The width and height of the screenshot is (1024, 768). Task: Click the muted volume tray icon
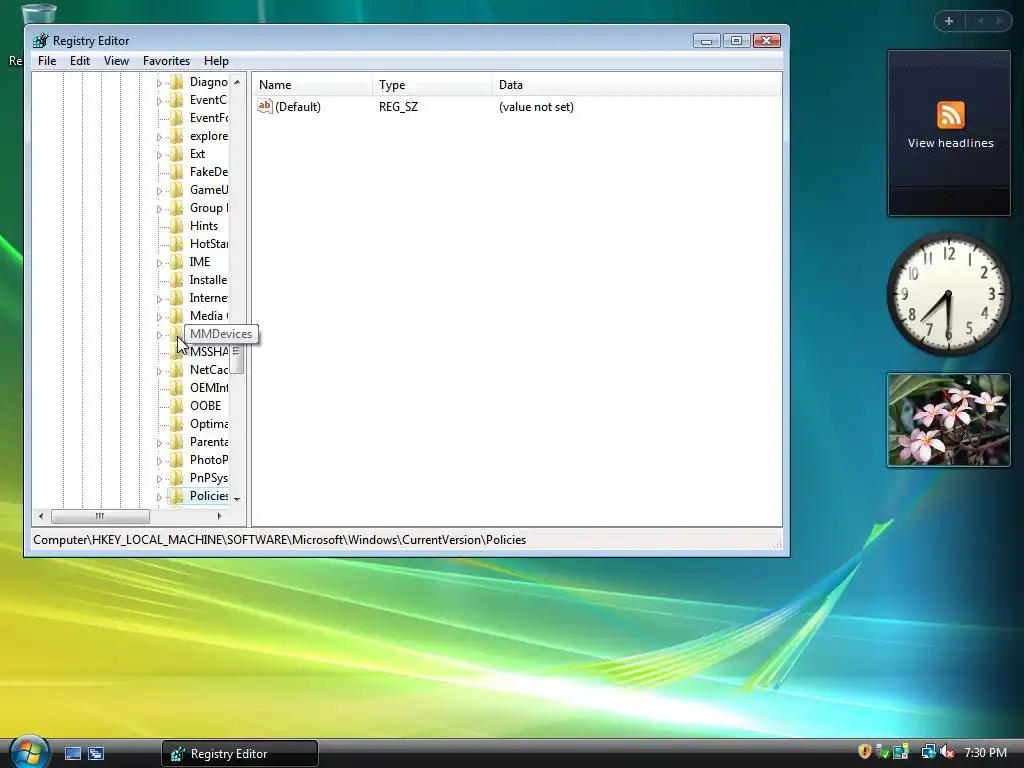[947, 752]
